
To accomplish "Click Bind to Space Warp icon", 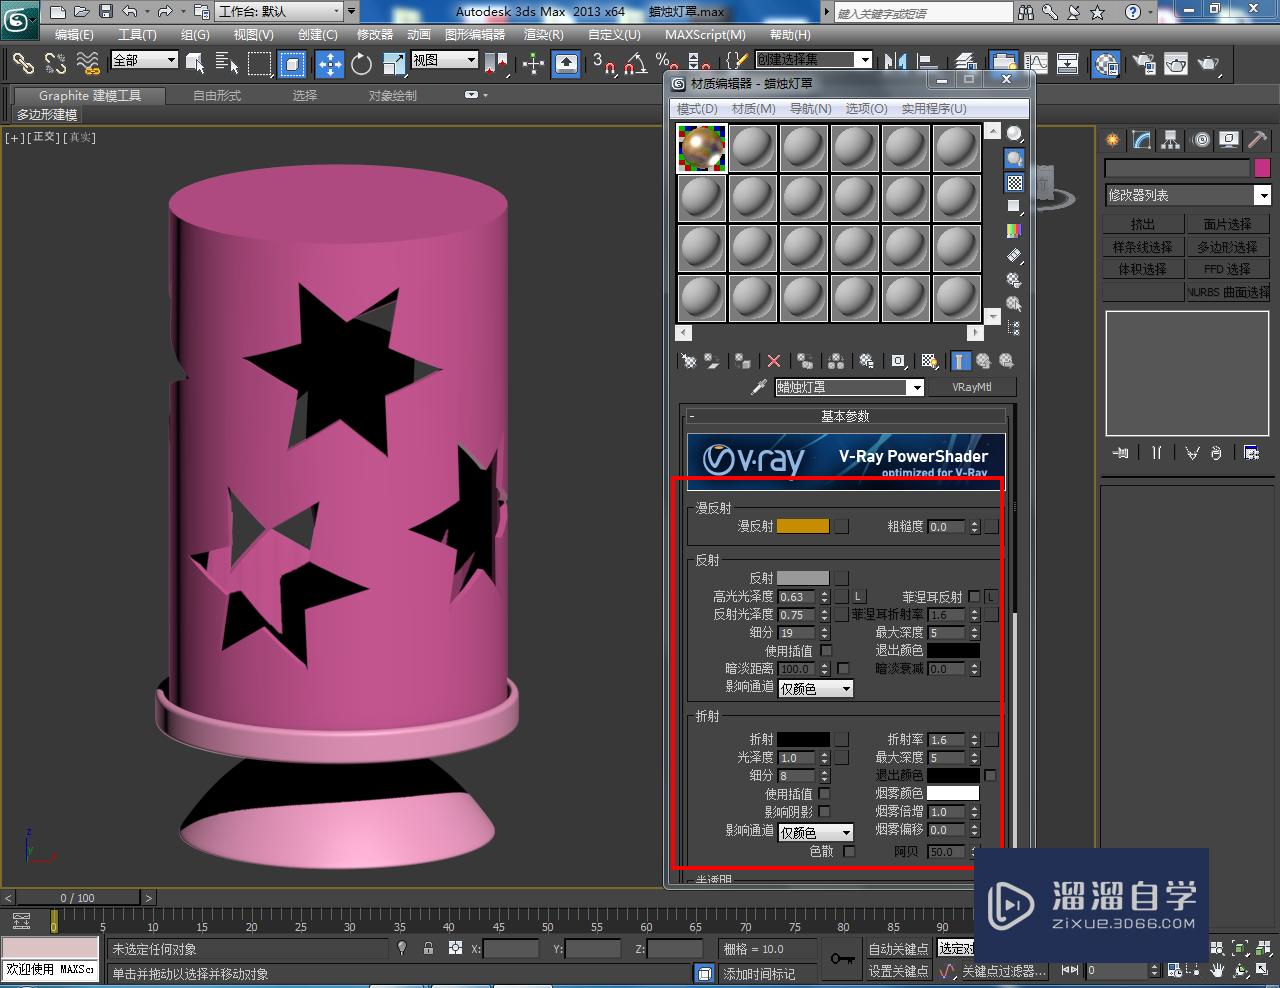I will [x=89, y=64].
